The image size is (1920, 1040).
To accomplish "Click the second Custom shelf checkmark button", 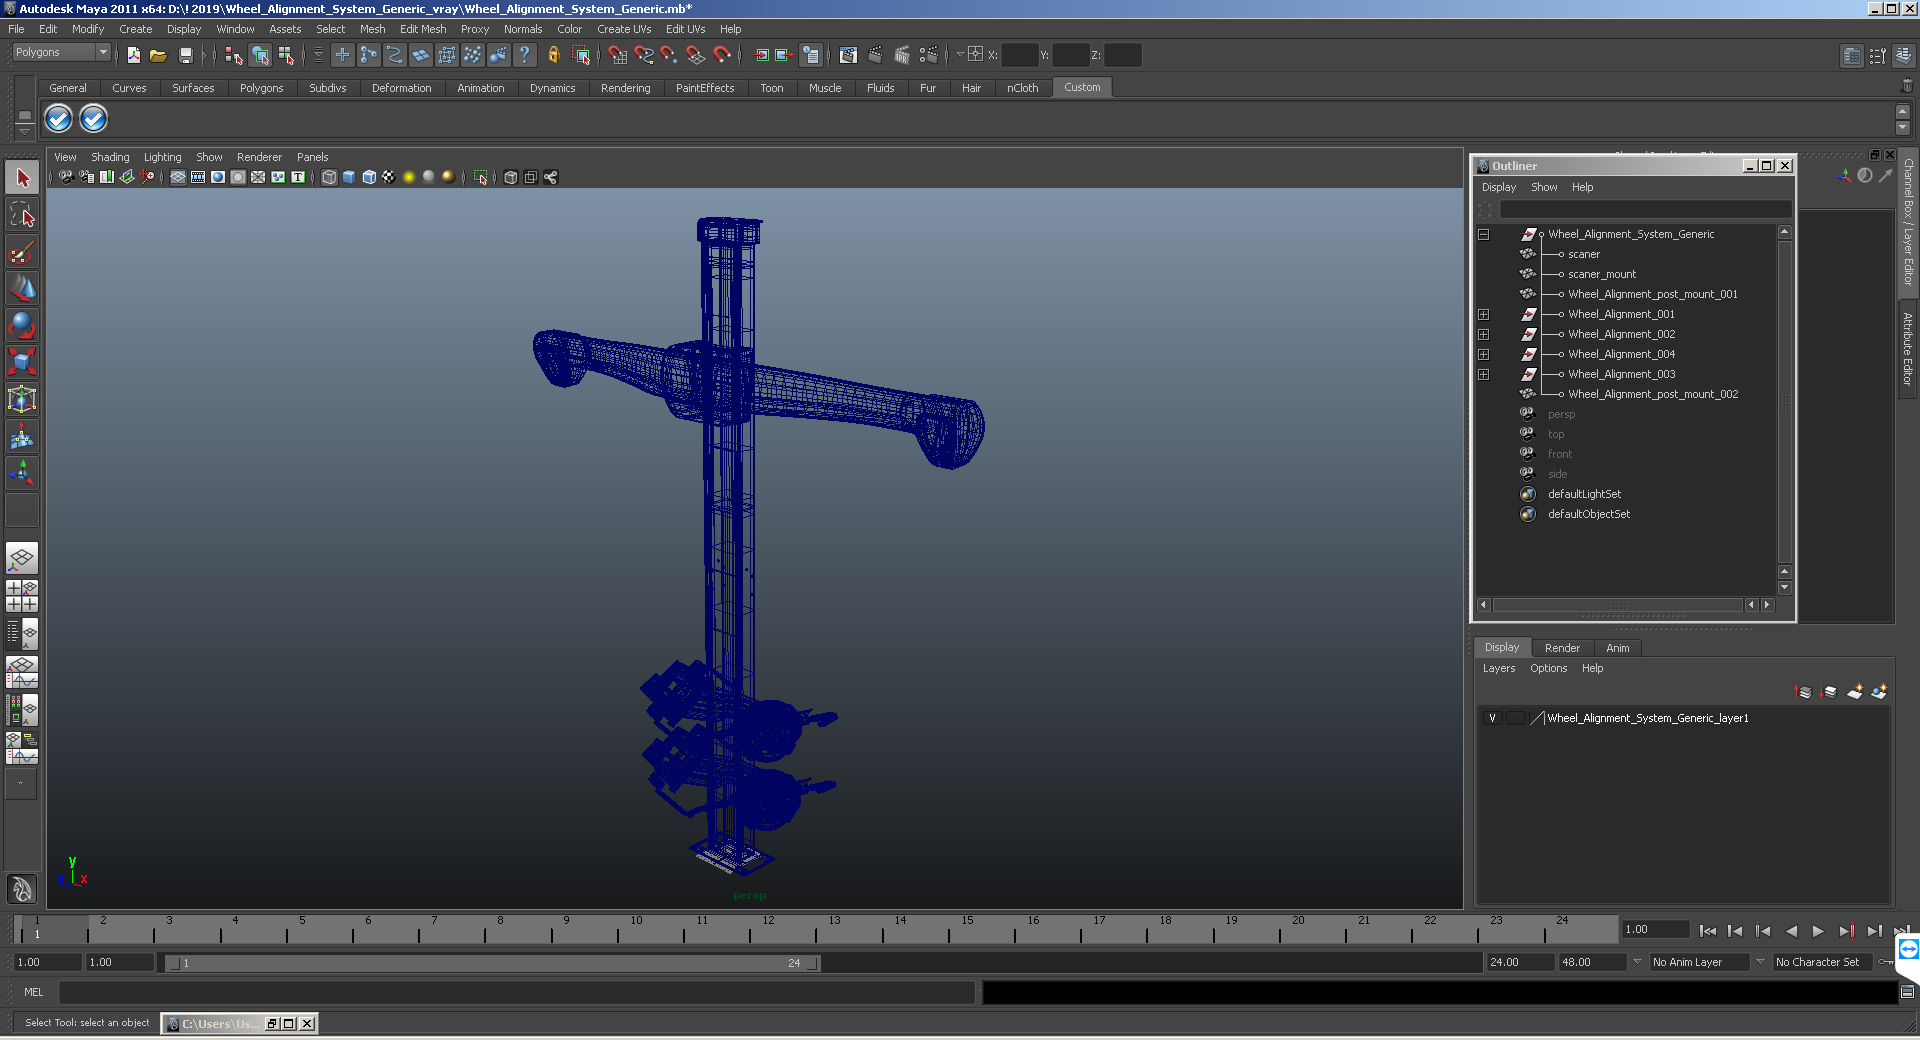I will point(93,119).
